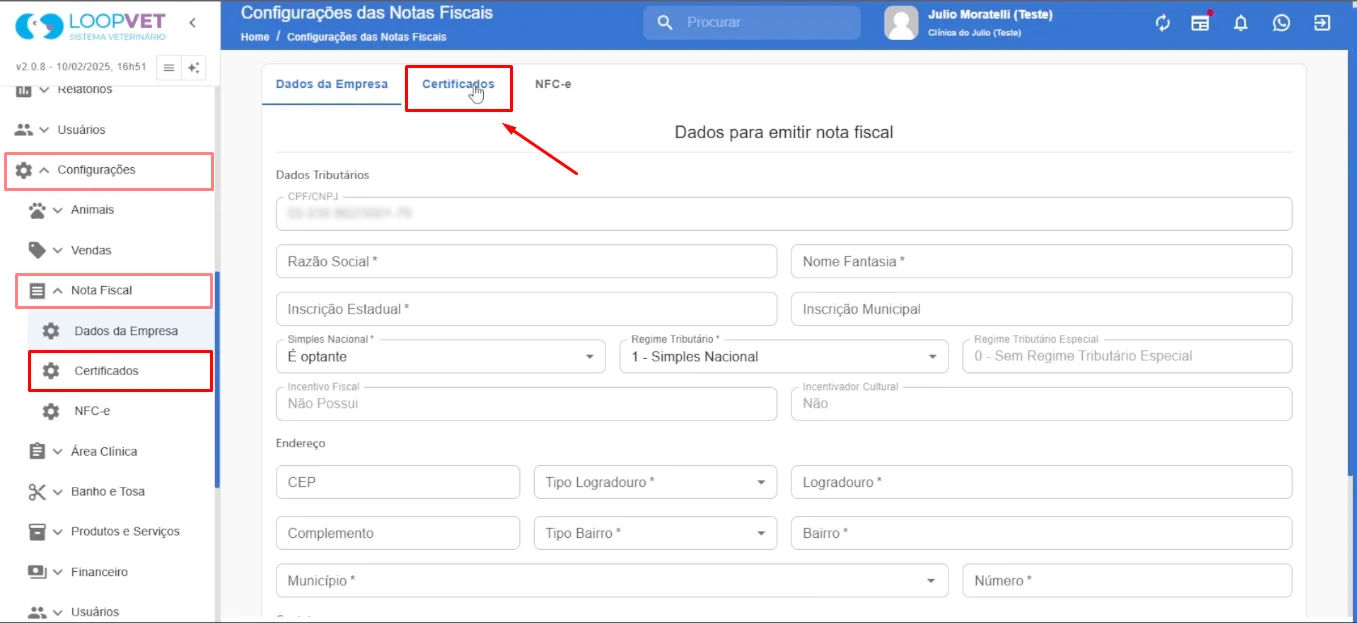Open the Município dropdown
This screenshot has width=1357, height=623.
(612, 580)
